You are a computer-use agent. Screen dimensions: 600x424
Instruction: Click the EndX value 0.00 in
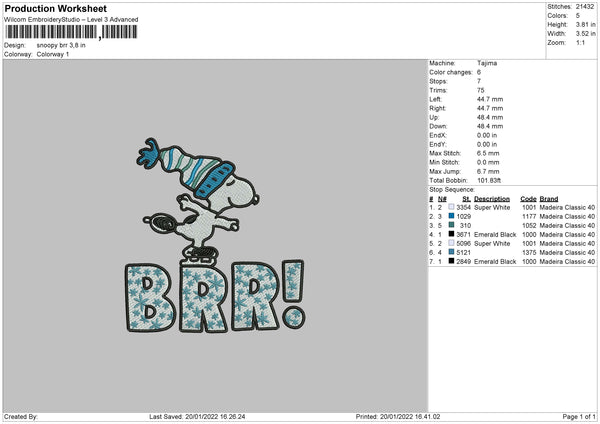tap(487, 135)
